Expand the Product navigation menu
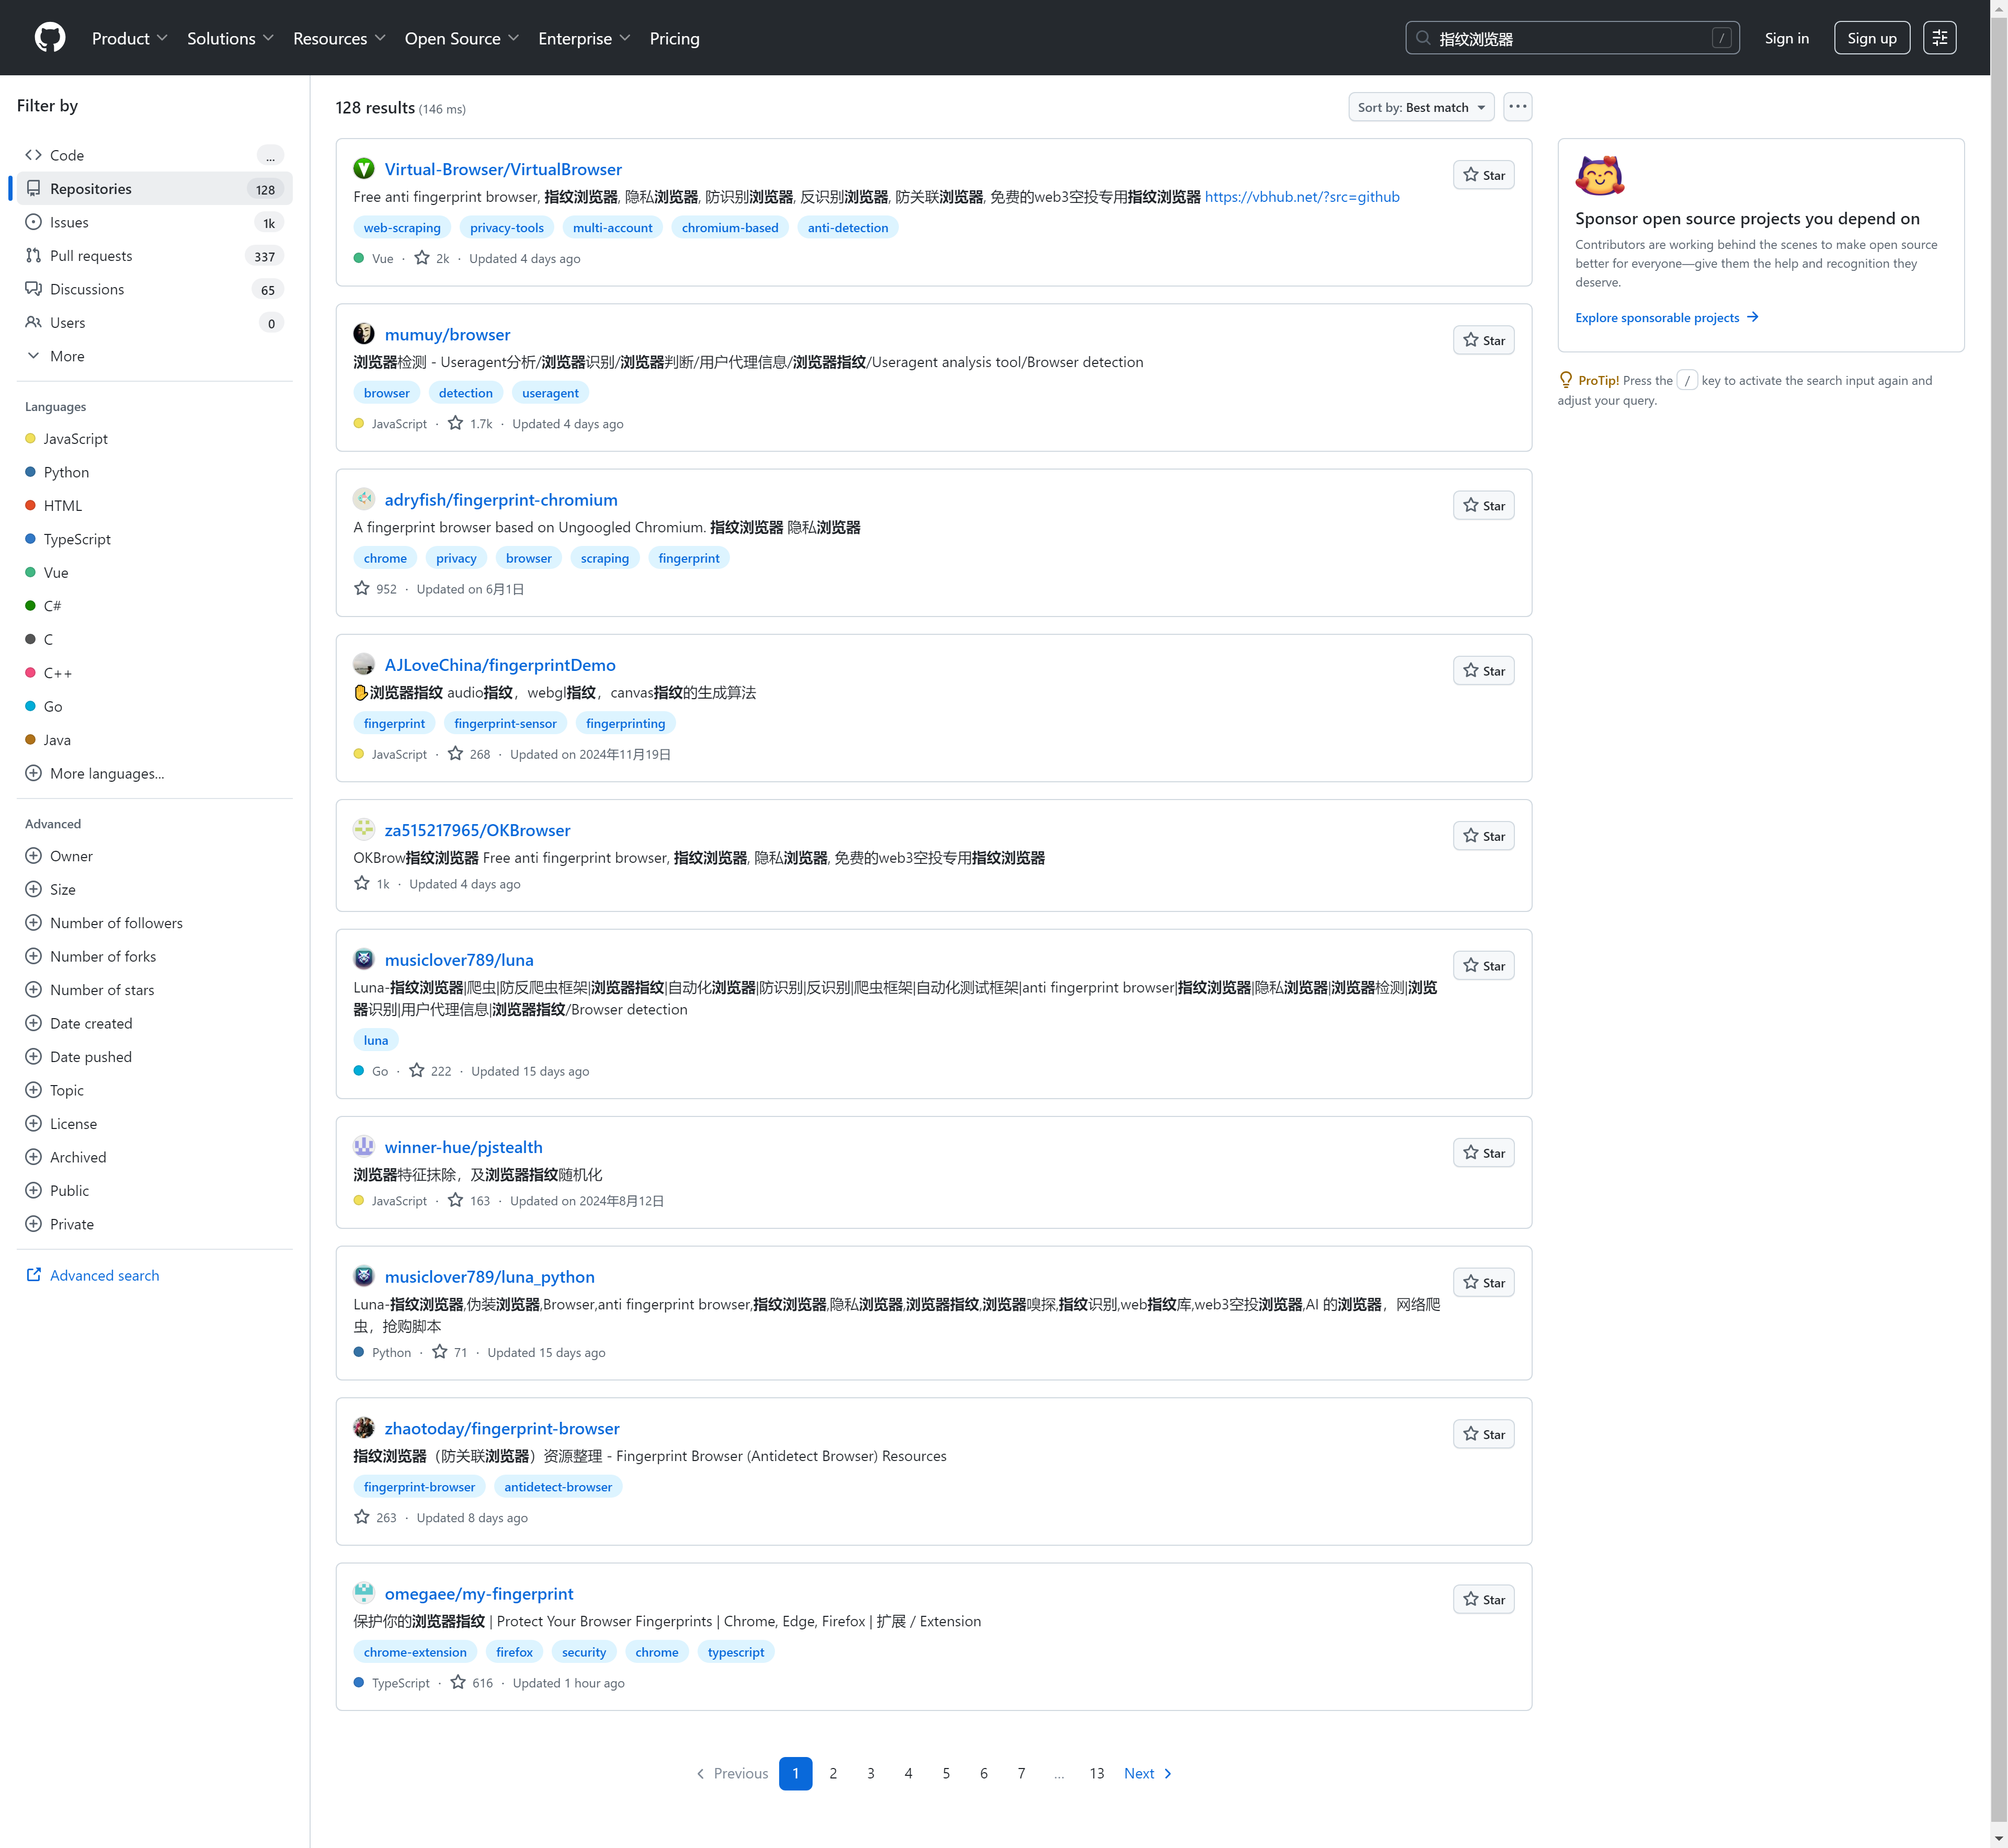The height and width of the screenshot is (1848, 2008). (129, 38)
